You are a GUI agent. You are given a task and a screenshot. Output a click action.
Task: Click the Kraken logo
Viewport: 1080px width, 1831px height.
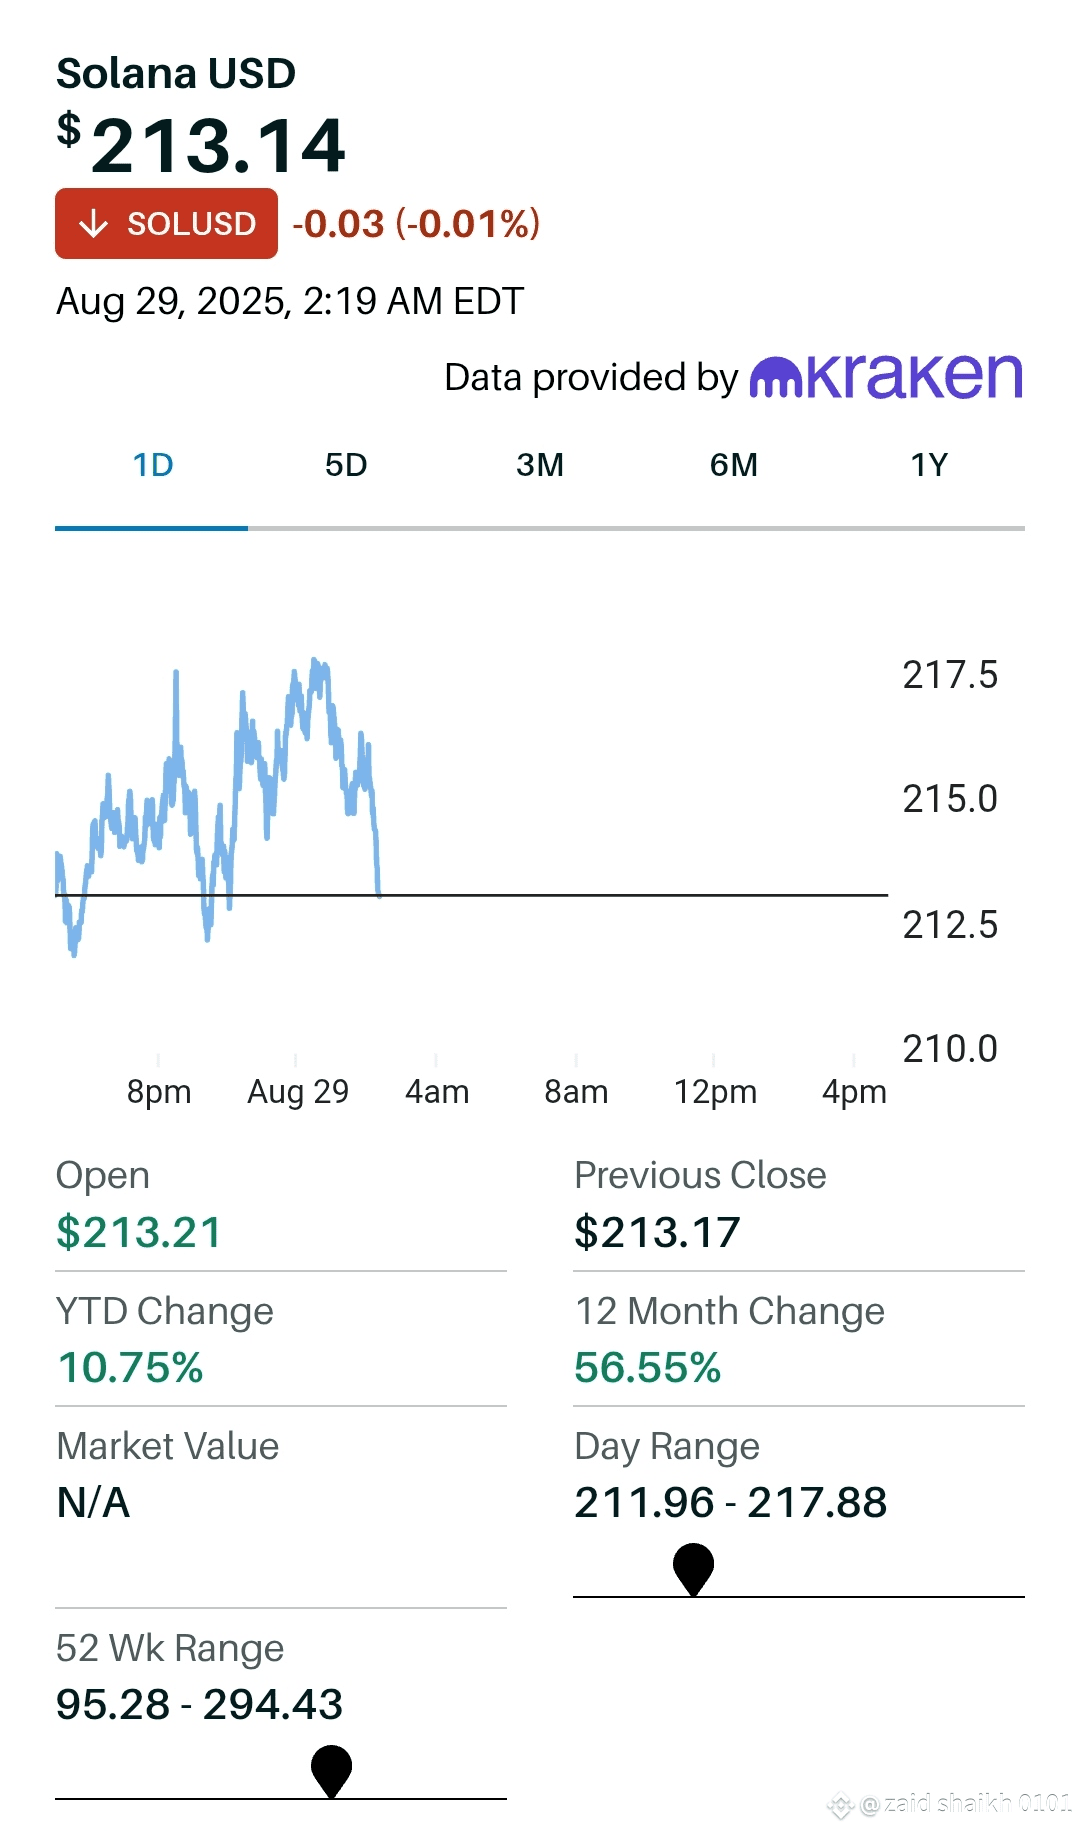tap(886, 377)
